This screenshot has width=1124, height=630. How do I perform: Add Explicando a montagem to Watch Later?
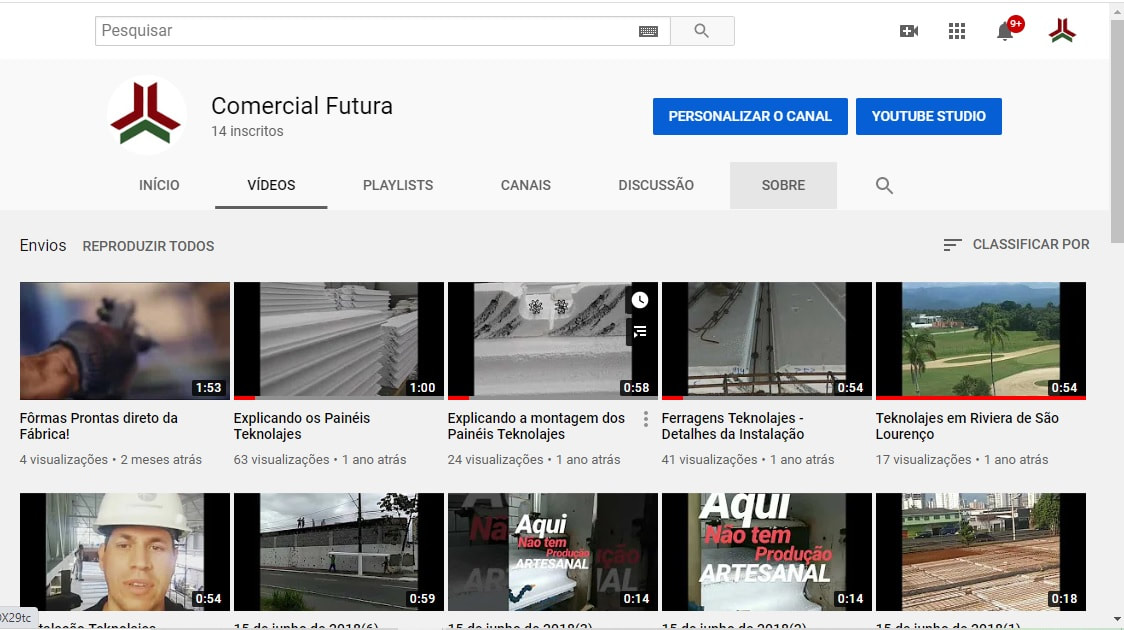(x=639, y=300)
